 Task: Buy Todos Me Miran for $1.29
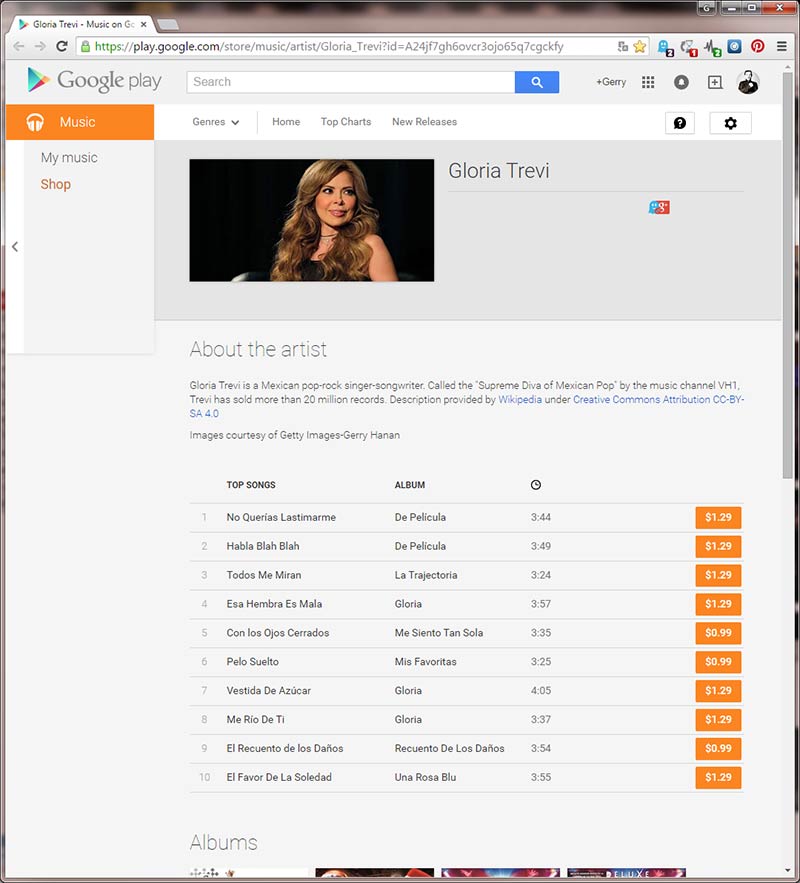click(x=718, y=575)
